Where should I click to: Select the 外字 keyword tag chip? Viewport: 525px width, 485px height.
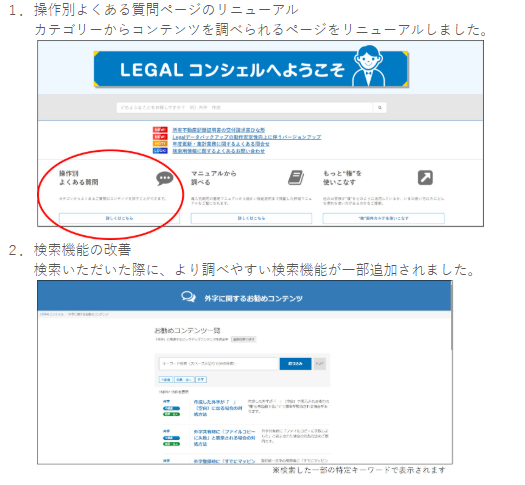point(201,380)
